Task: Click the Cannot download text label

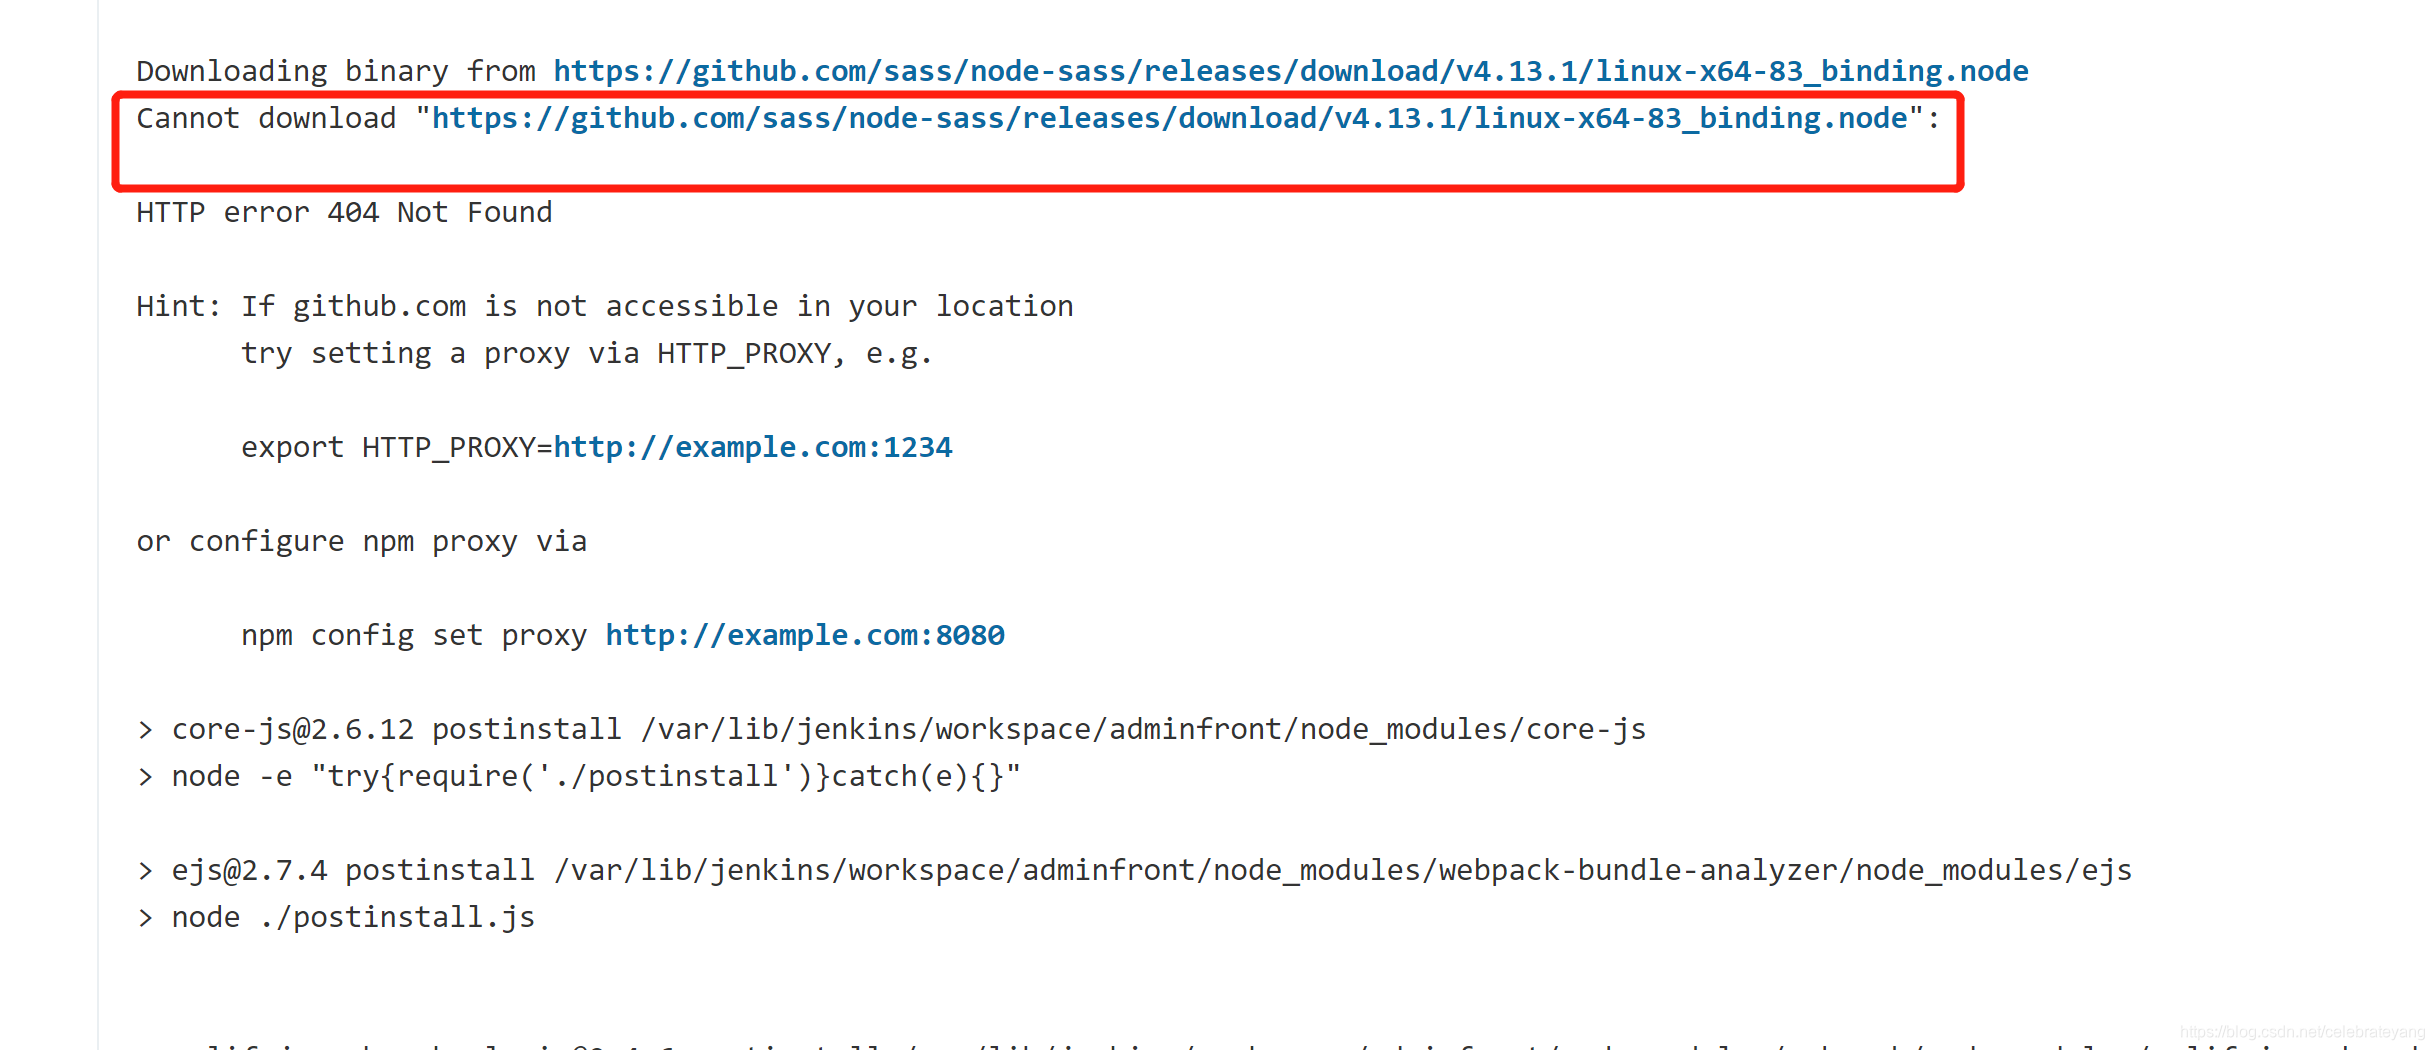Action: (x=267, y=117)
